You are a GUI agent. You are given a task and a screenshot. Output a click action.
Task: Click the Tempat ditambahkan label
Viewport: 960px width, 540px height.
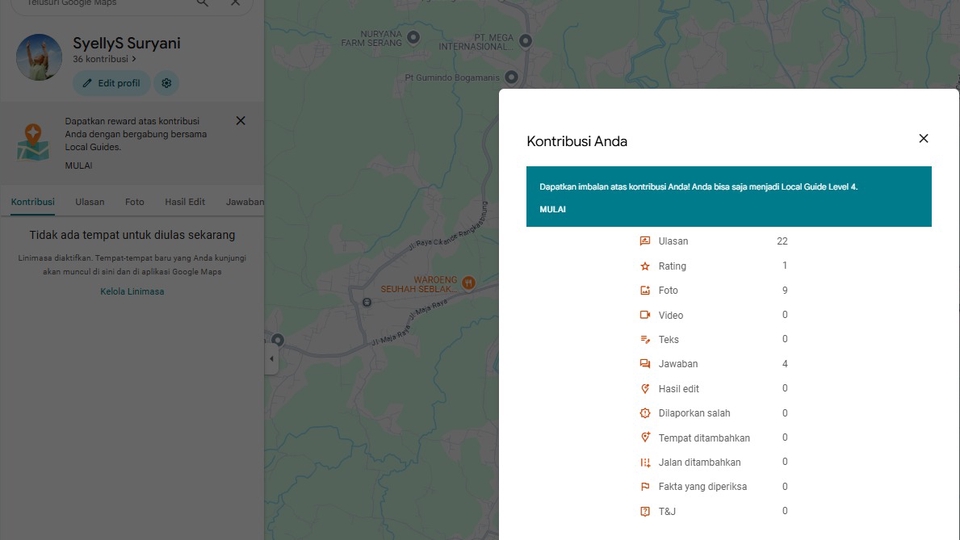click(x=704, y=438)
